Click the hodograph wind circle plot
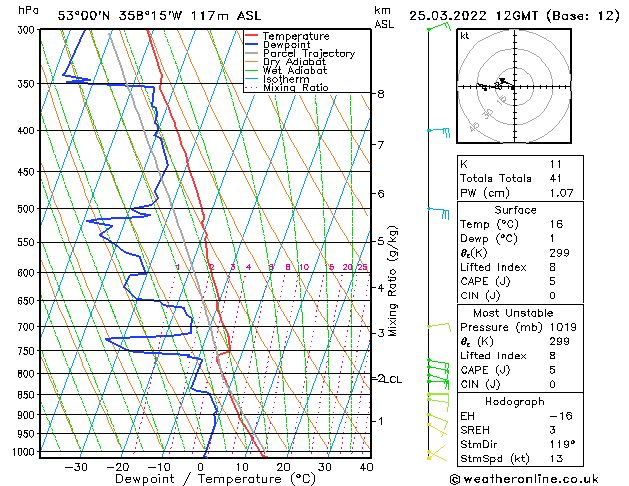 (514, 86)
